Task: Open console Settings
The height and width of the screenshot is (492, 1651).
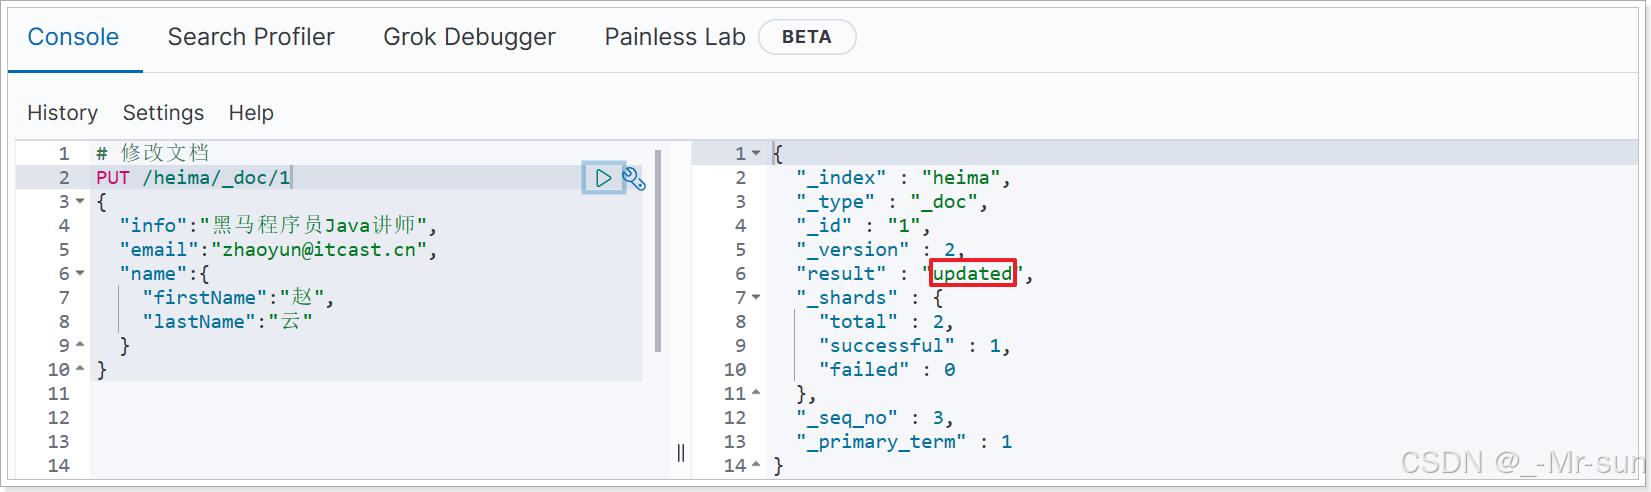Action: [x=163, y=113]
